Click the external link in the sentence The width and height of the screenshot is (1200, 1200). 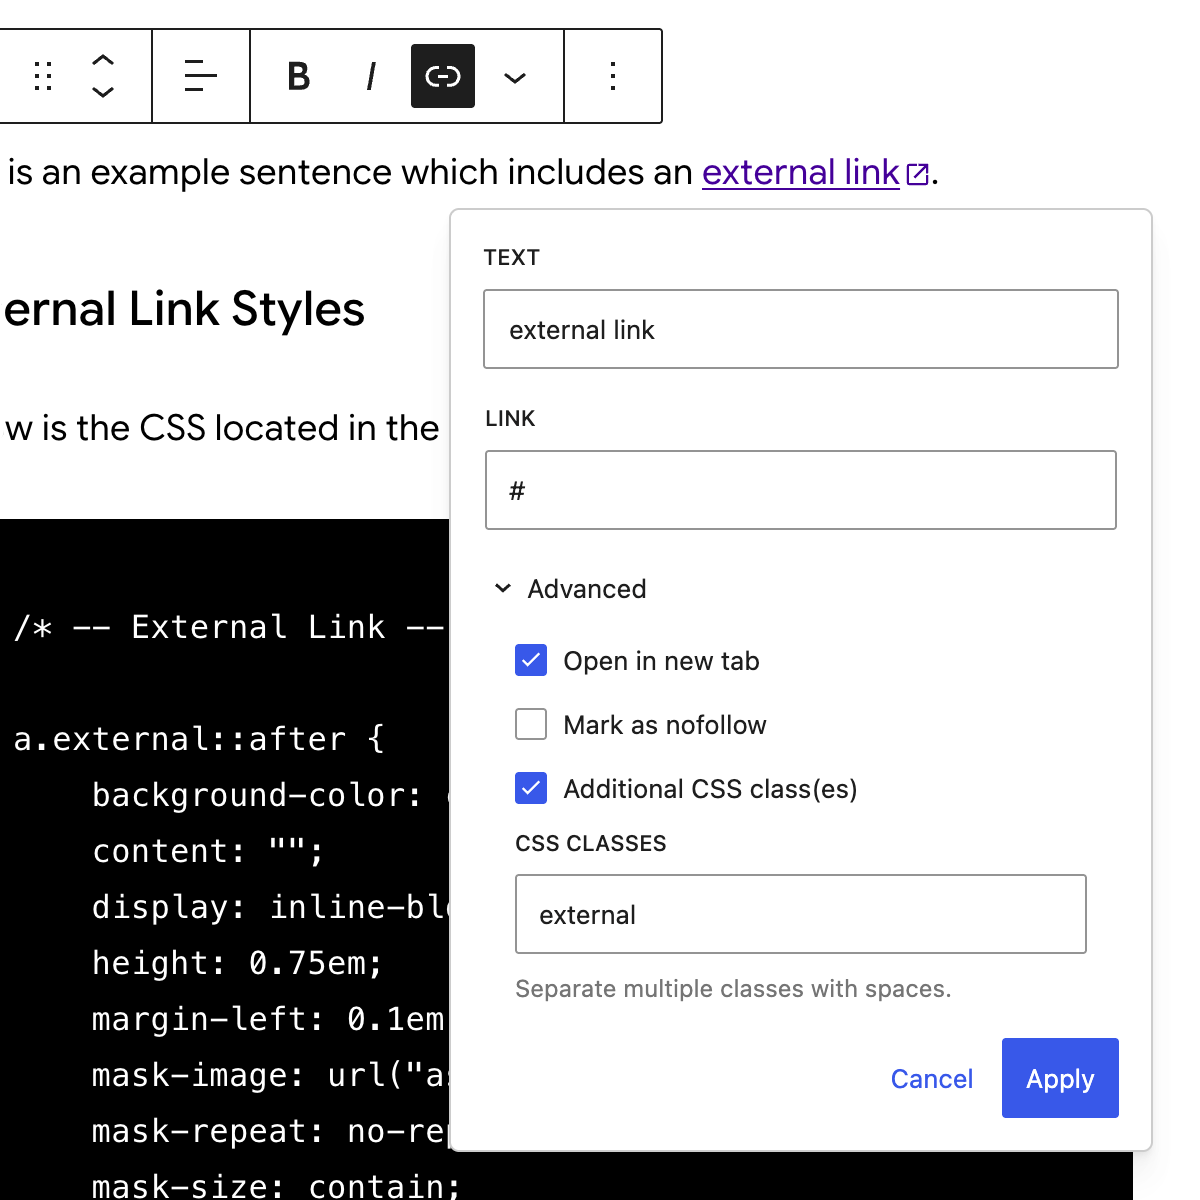point(800,172)
